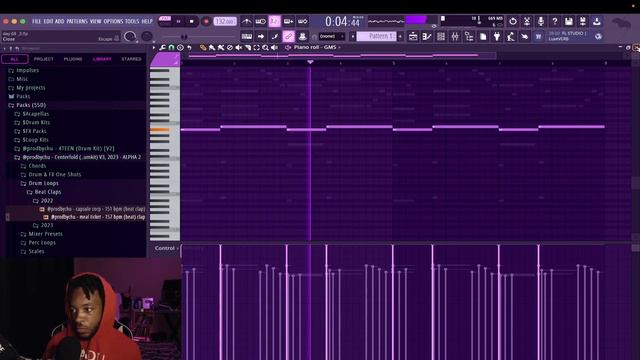Open the PATTERNS menu
The height and width of the screenshot is (360, 640).
77,21
